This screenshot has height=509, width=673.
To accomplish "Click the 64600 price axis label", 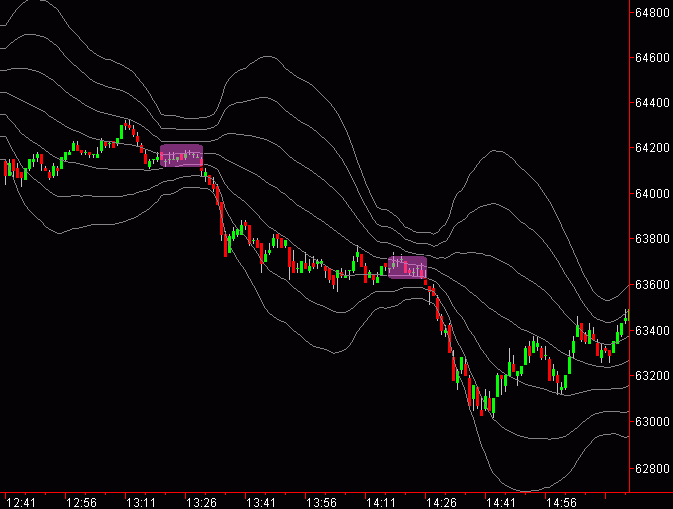I will point(652,58).
